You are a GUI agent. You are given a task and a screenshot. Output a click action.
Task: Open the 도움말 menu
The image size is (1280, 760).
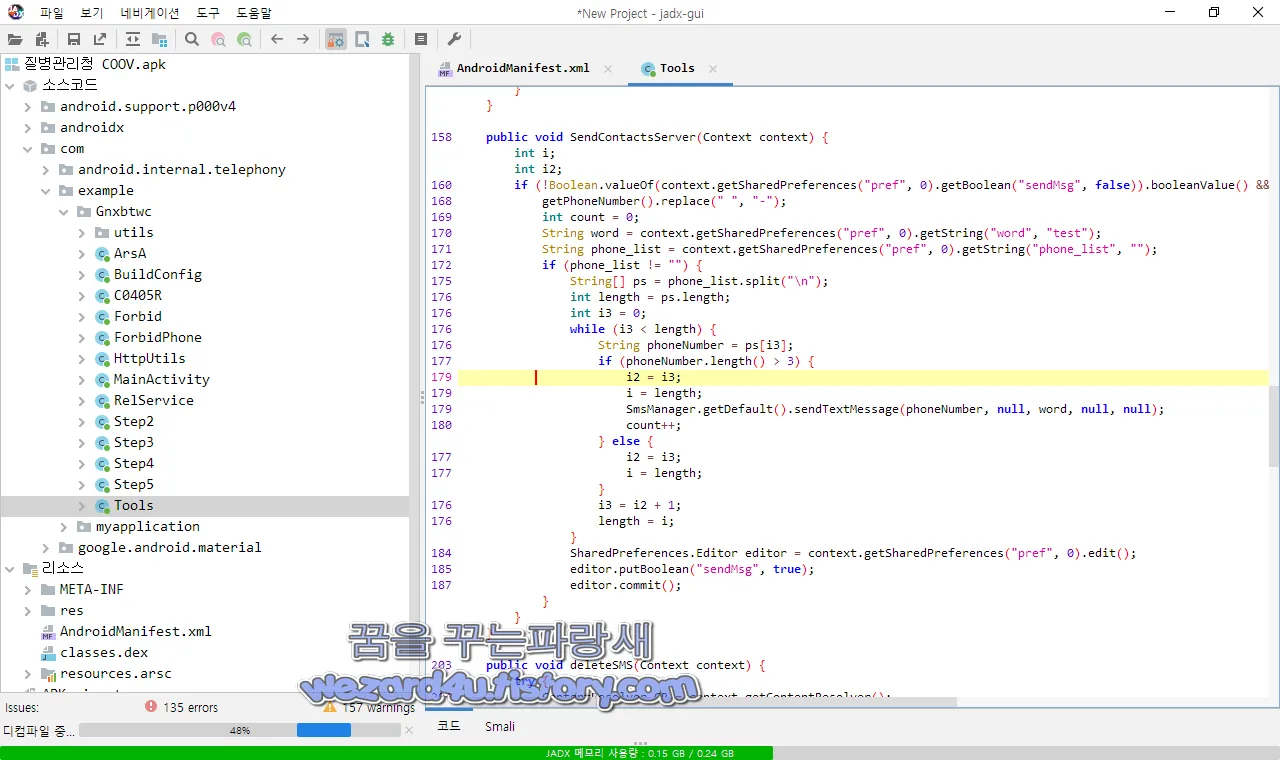point(253,13)
